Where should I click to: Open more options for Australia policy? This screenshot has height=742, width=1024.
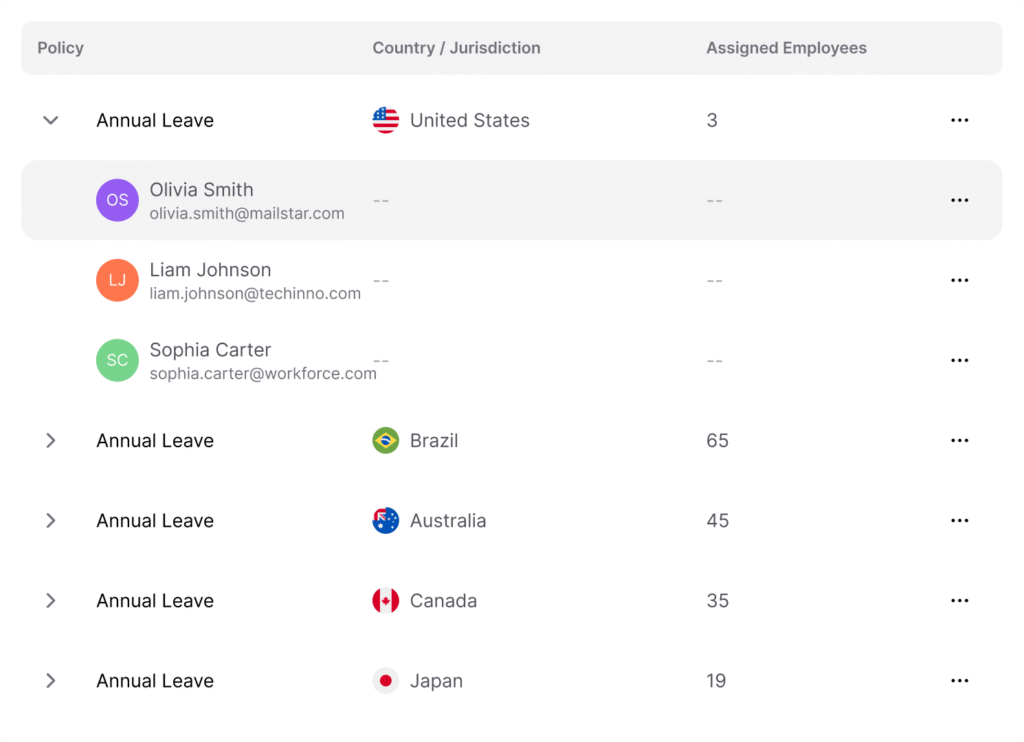tap(959, 521)
